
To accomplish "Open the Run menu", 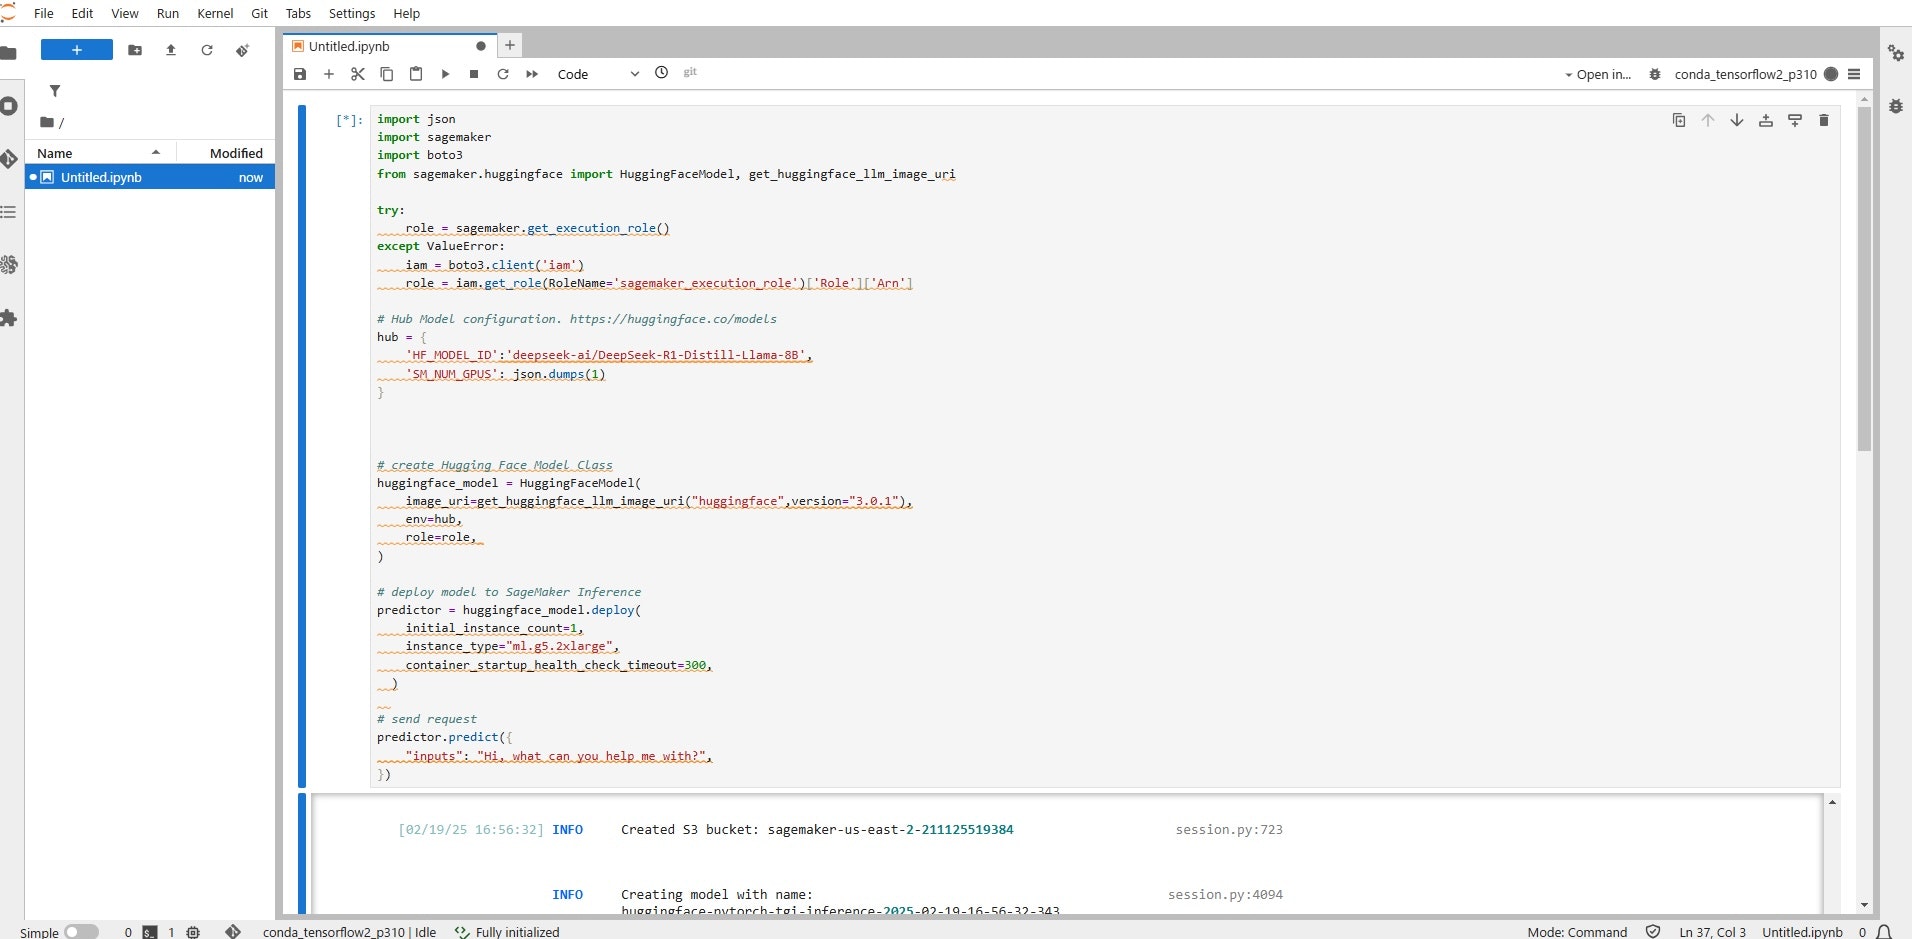I will coord(168,13).
